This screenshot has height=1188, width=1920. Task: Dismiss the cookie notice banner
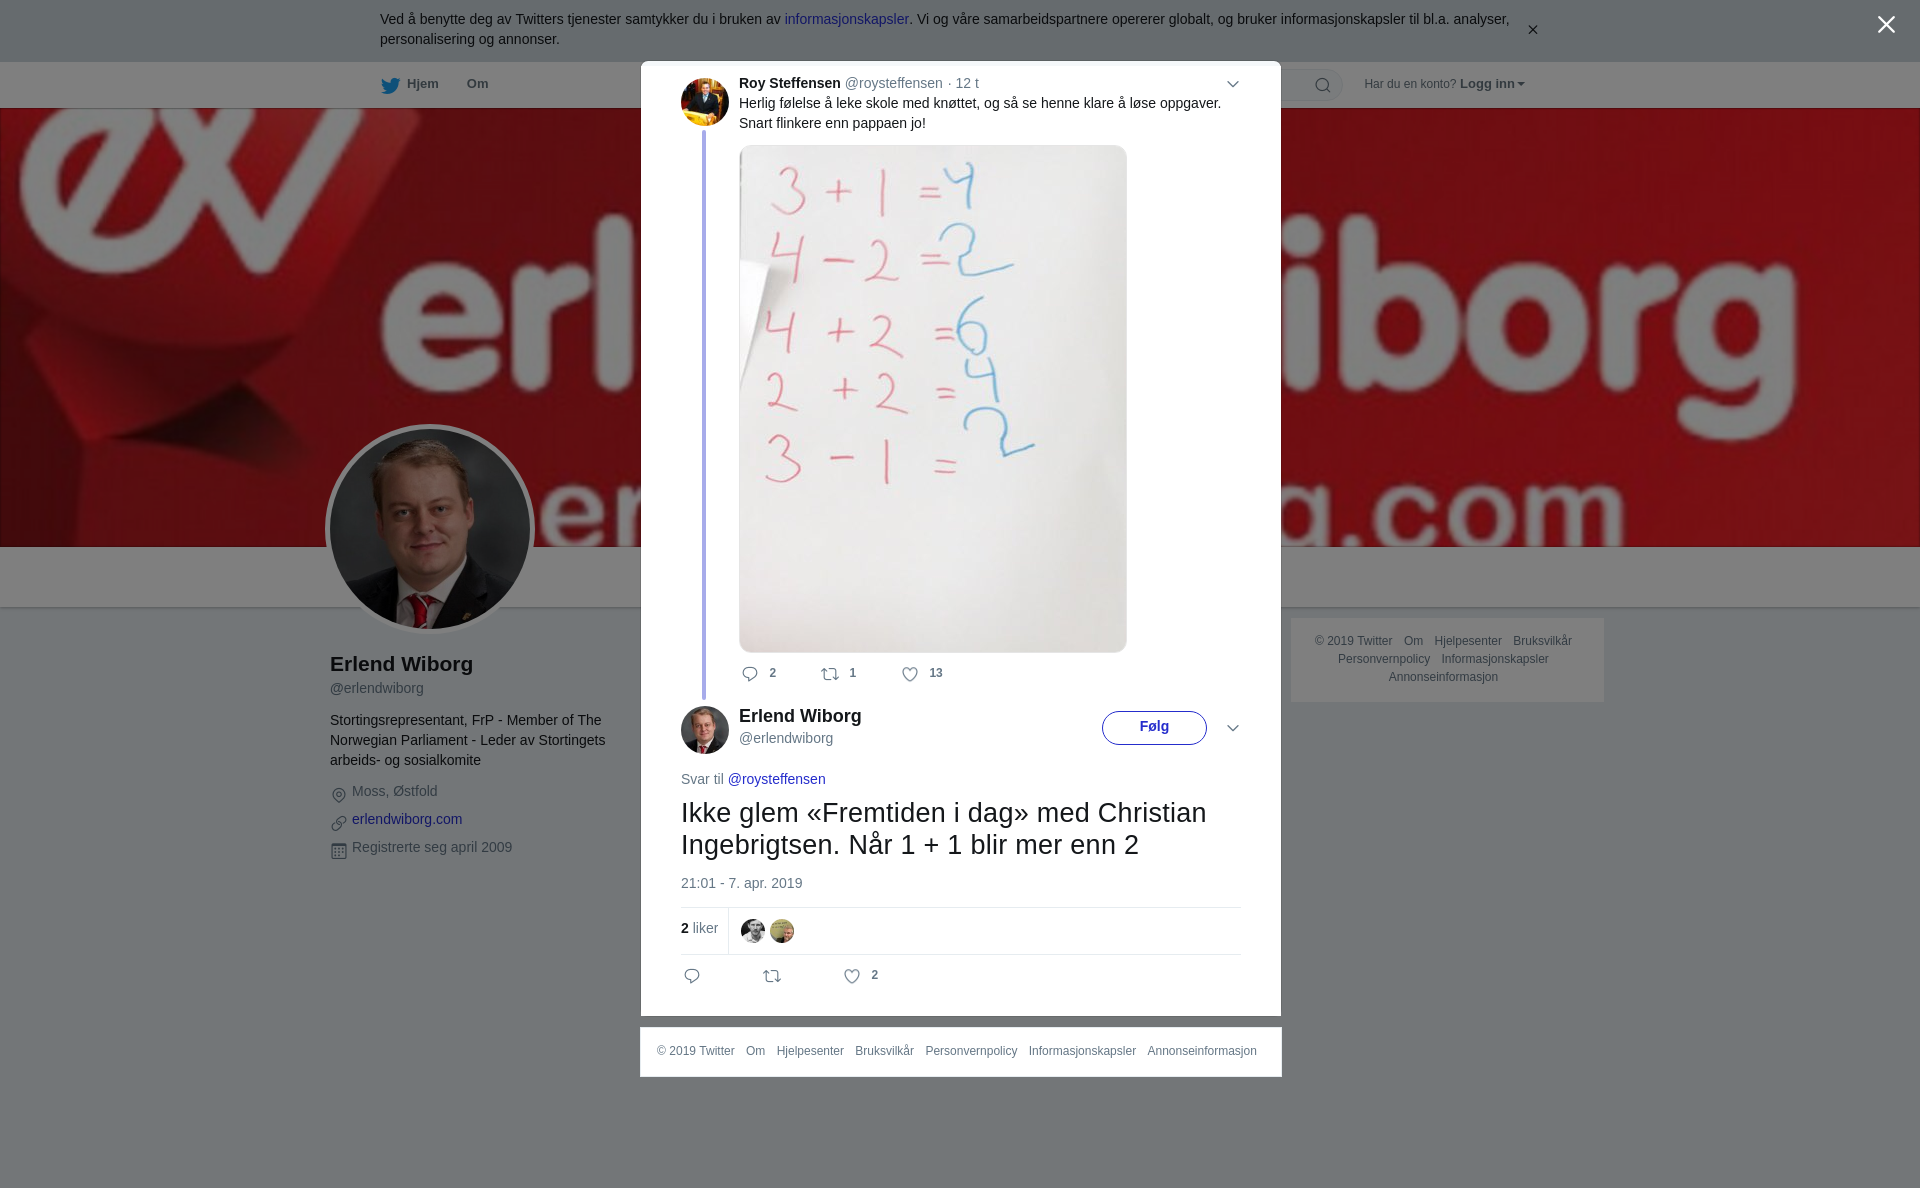[1532, 30]
